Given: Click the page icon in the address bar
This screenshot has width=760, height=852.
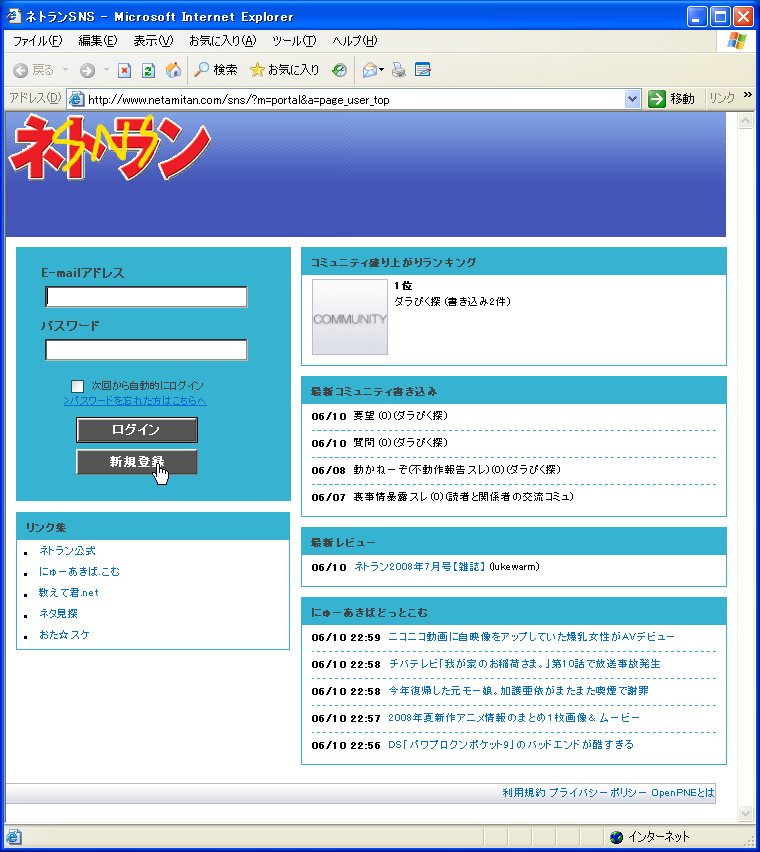Looking at the screenshot, I should click(x=77, y=99).
